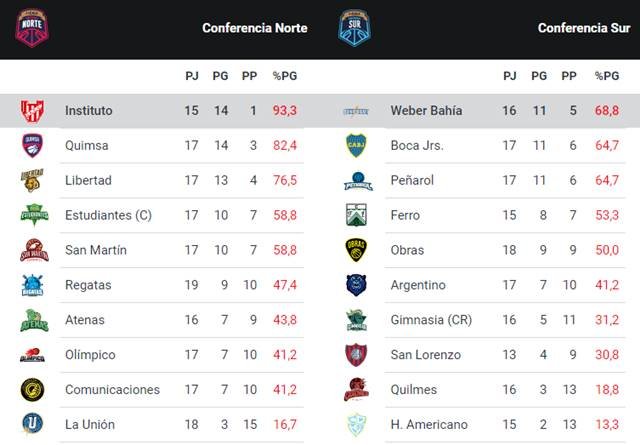Viewport: 640px width, 445px height.
Task: Click the Comunicaciones team logo
Action: (x=33, y=390)
